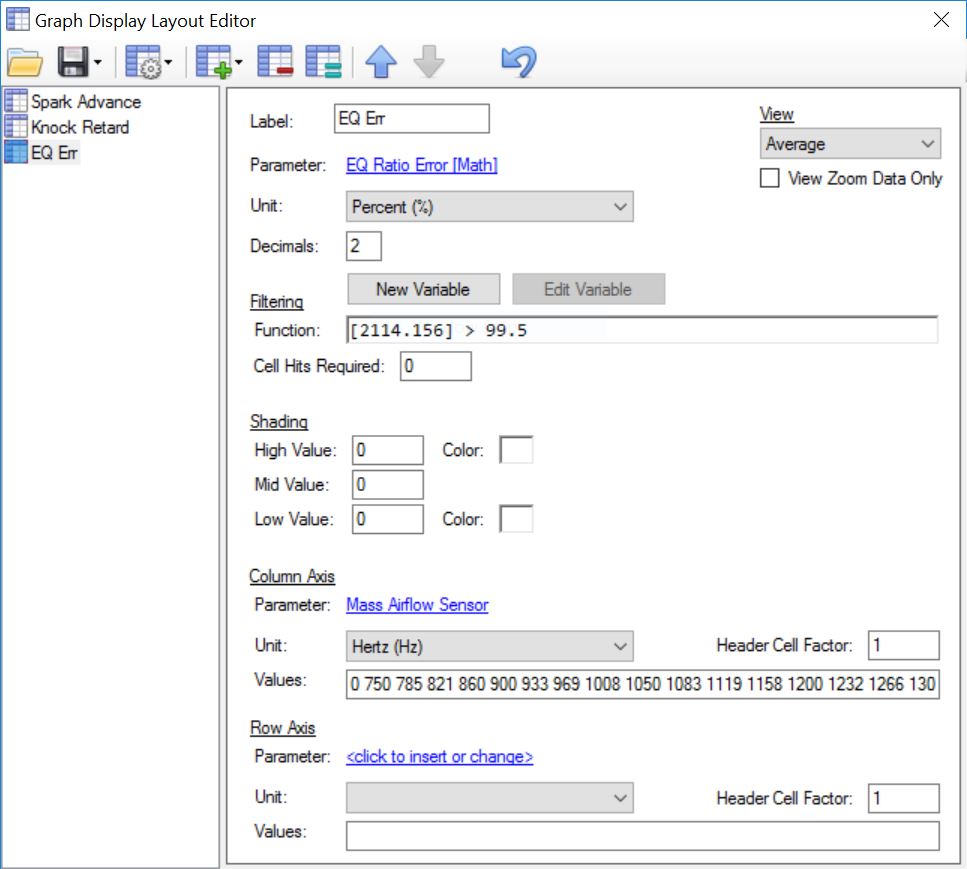Image resolution: width=967 pixels, height=869 pixels.
Task: Open EQ Ratio Error [Math] parameter link
Action: pos(421,165)
